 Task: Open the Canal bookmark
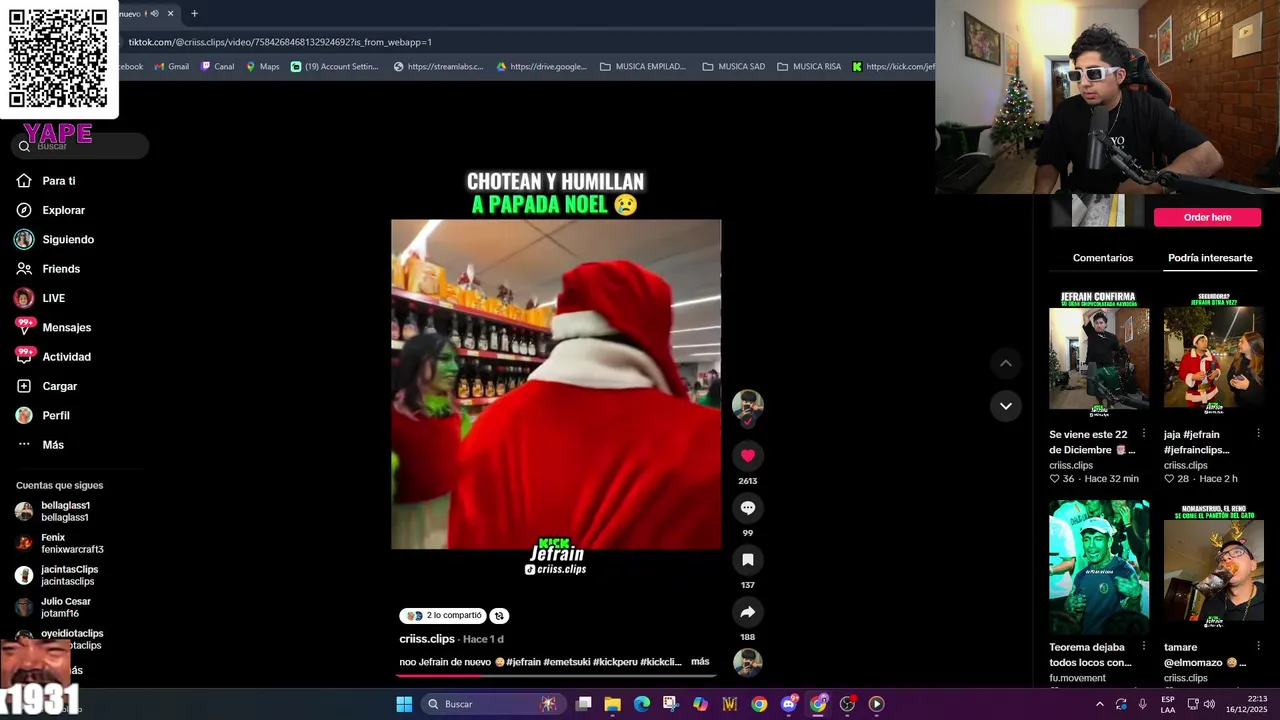[218, 67]
